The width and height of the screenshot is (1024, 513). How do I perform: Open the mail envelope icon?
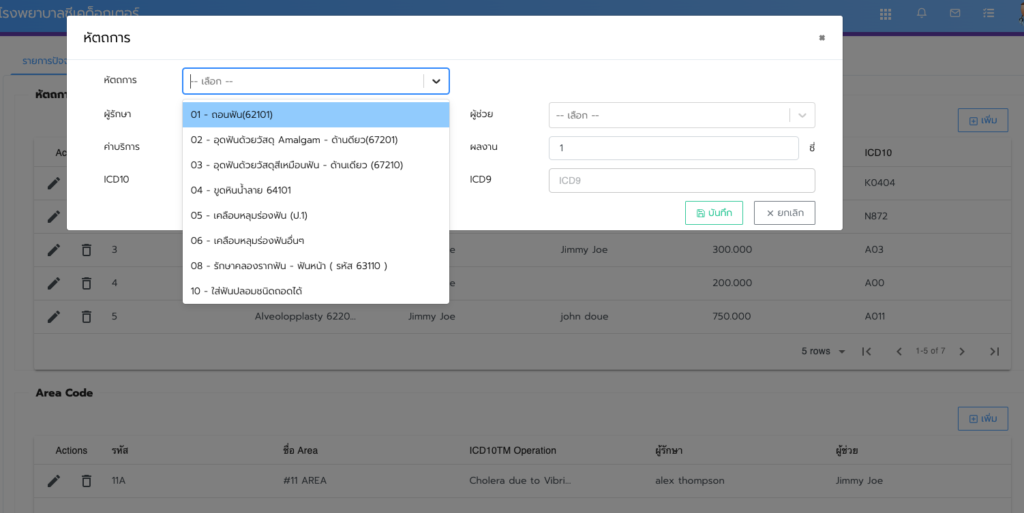(x=955, y=14)
